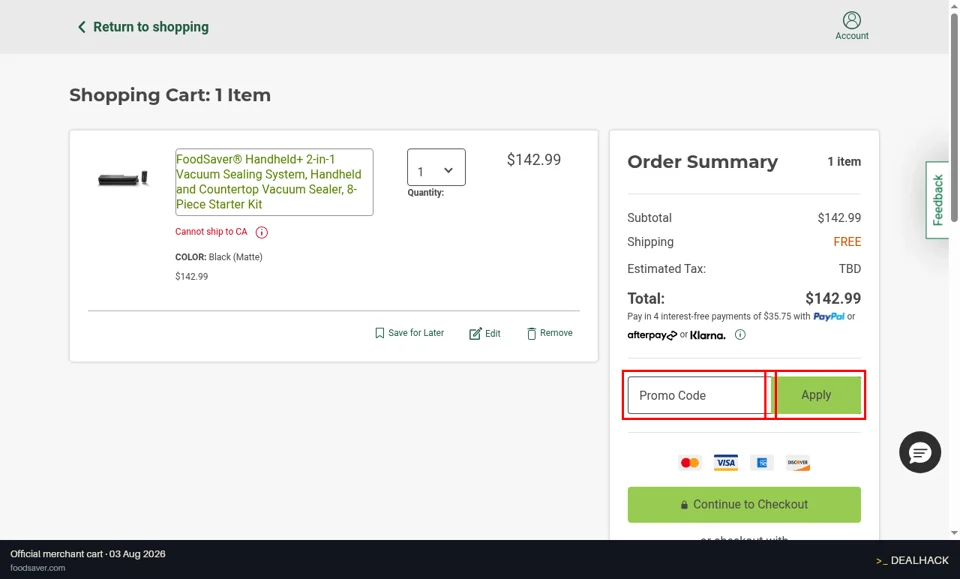Click the Apply promo button
Image resolution: width=960 pixels, height=579 pixels.
click(816, 395)
